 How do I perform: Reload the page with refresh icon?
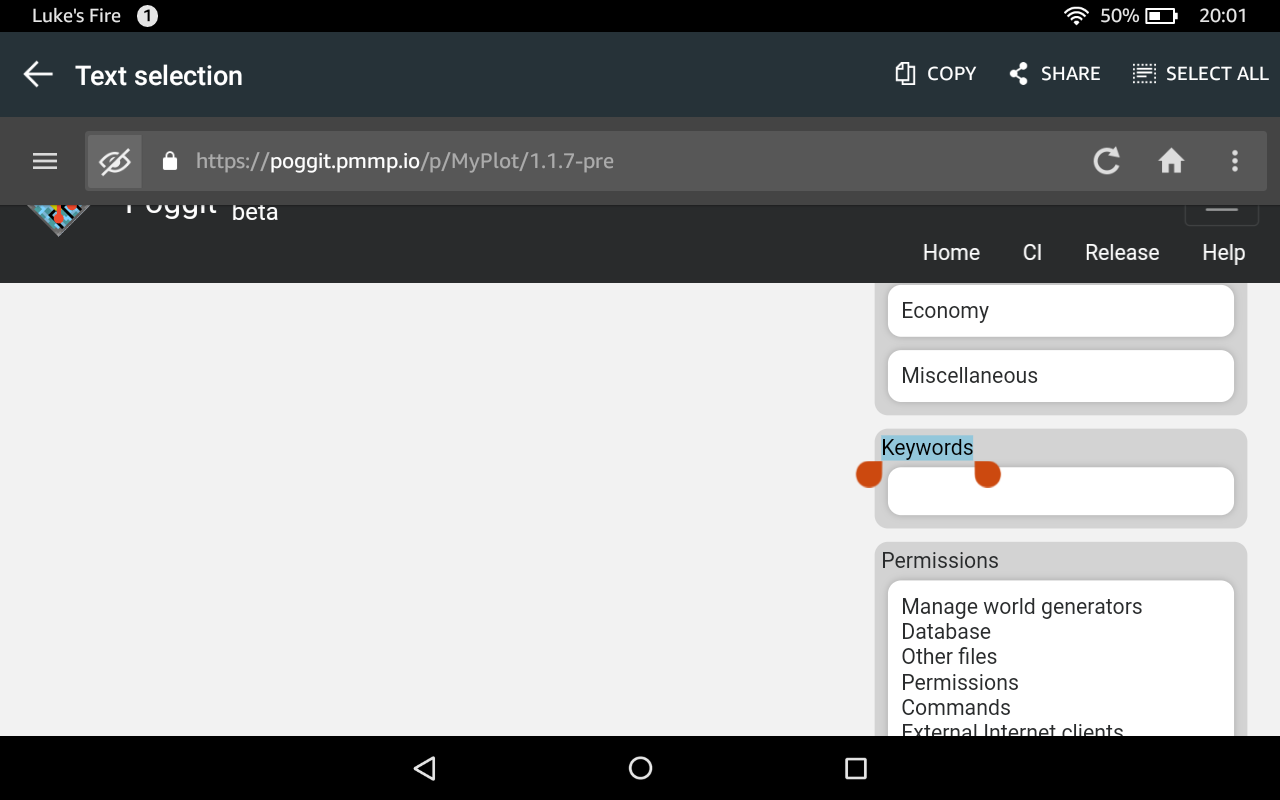click(1106, 161)
